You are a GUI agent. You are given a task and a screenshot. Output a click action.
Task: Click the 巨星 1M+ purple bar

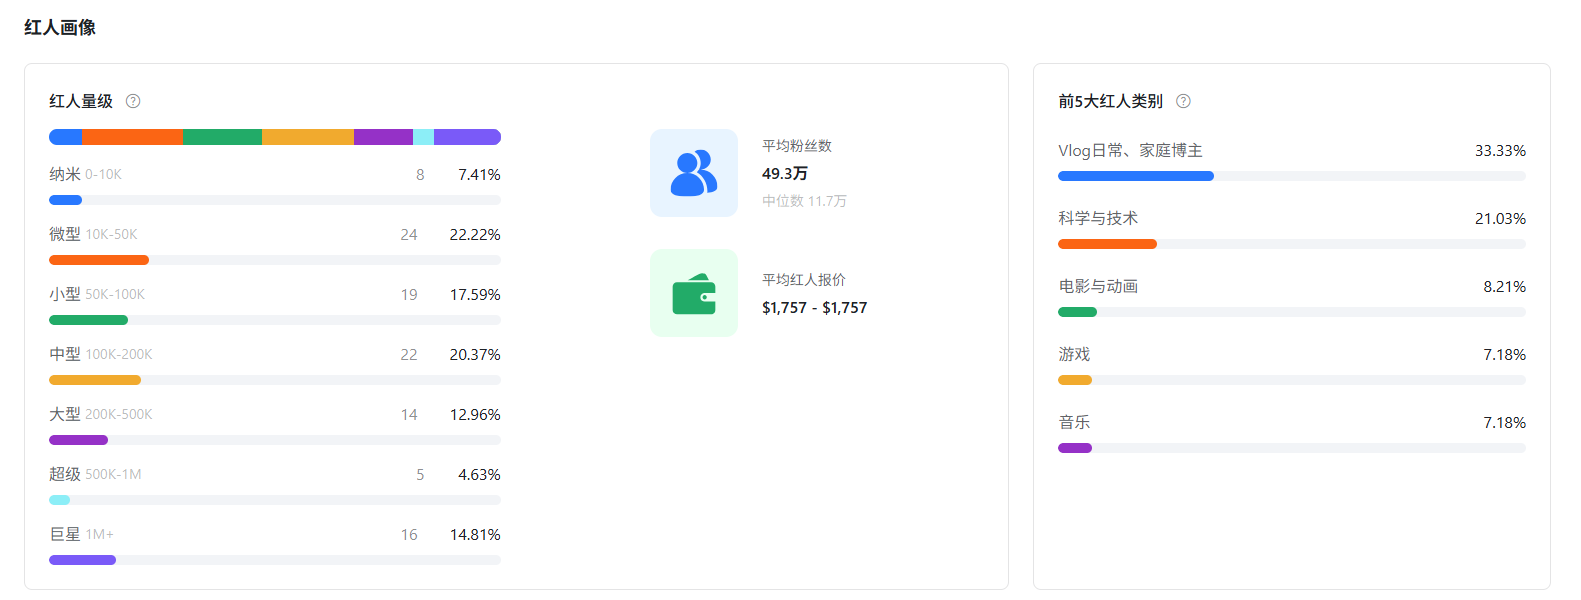(x=83, y=560)
